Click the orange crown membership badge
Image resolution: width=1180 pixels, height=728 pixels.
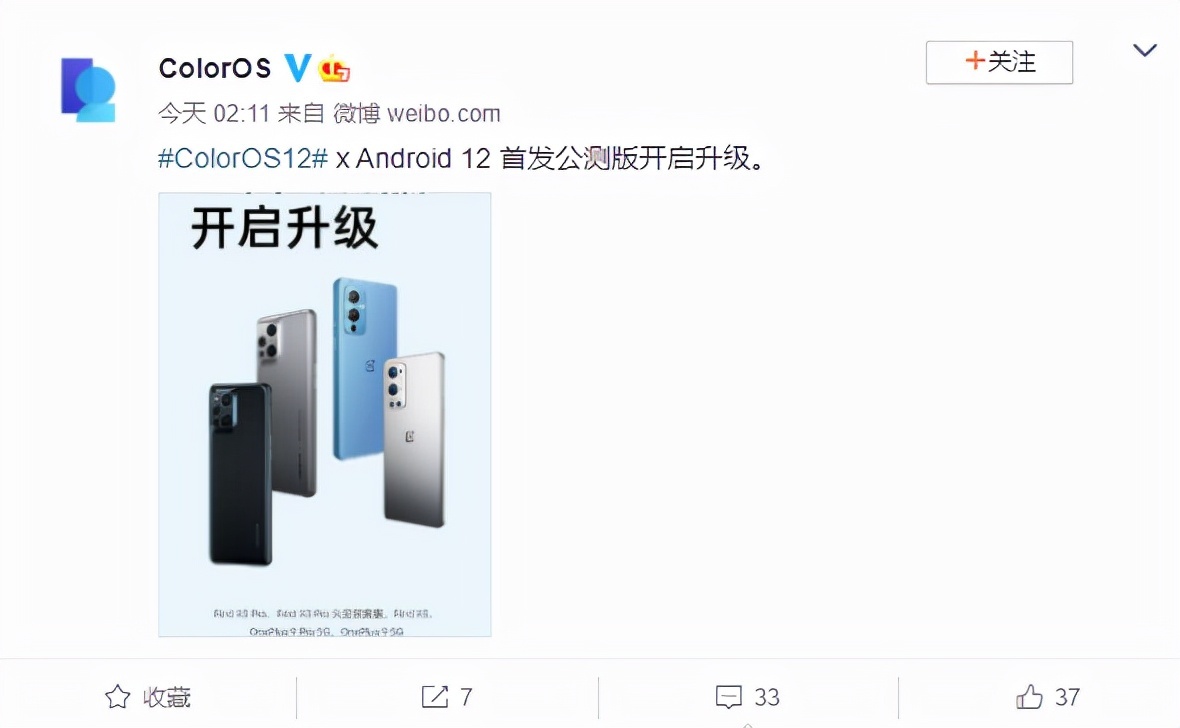pos(333,69)
